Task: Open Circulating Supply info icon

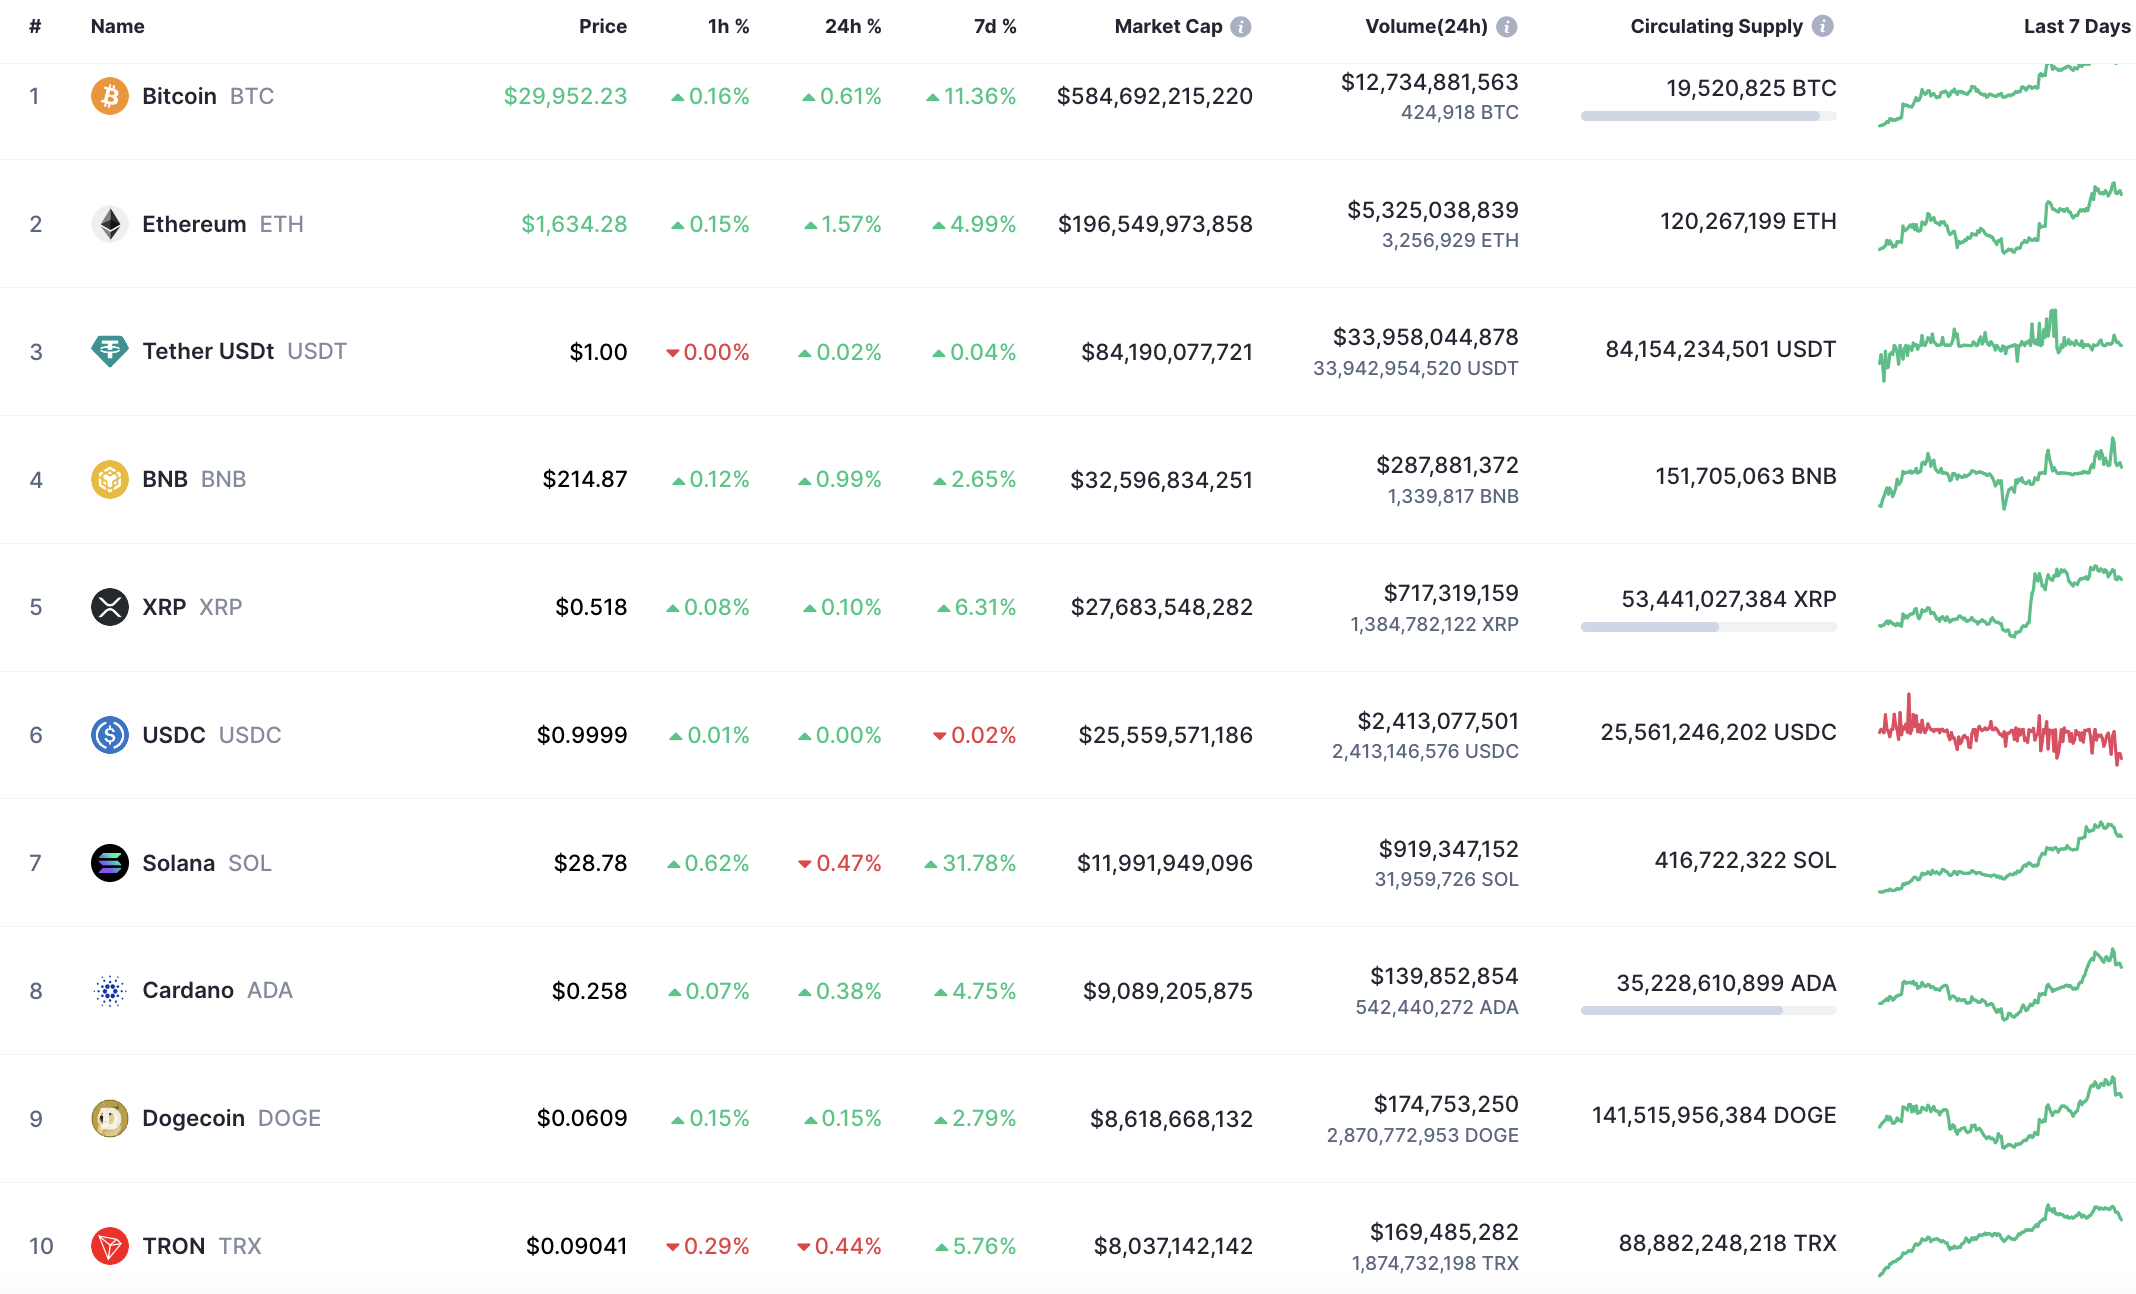Action: pos(1823,27)
